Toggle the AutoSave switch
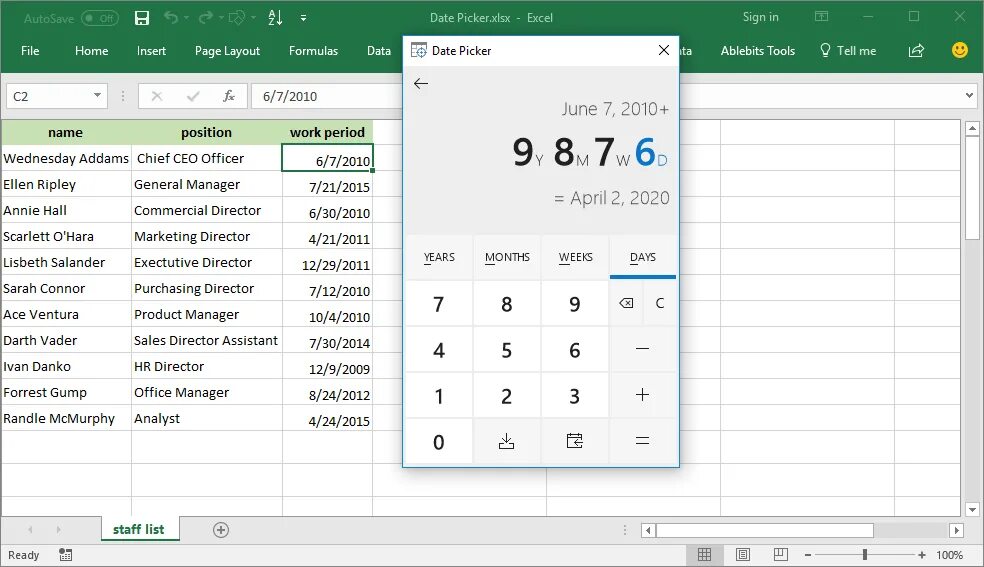Screen dimensions: 984x567 click(100, 18)
